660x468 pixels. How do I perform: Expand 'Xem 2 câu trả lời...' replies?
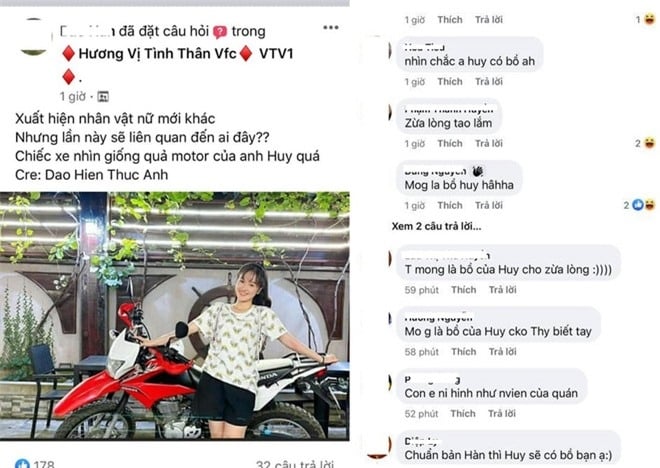click(x=436, y=226)
